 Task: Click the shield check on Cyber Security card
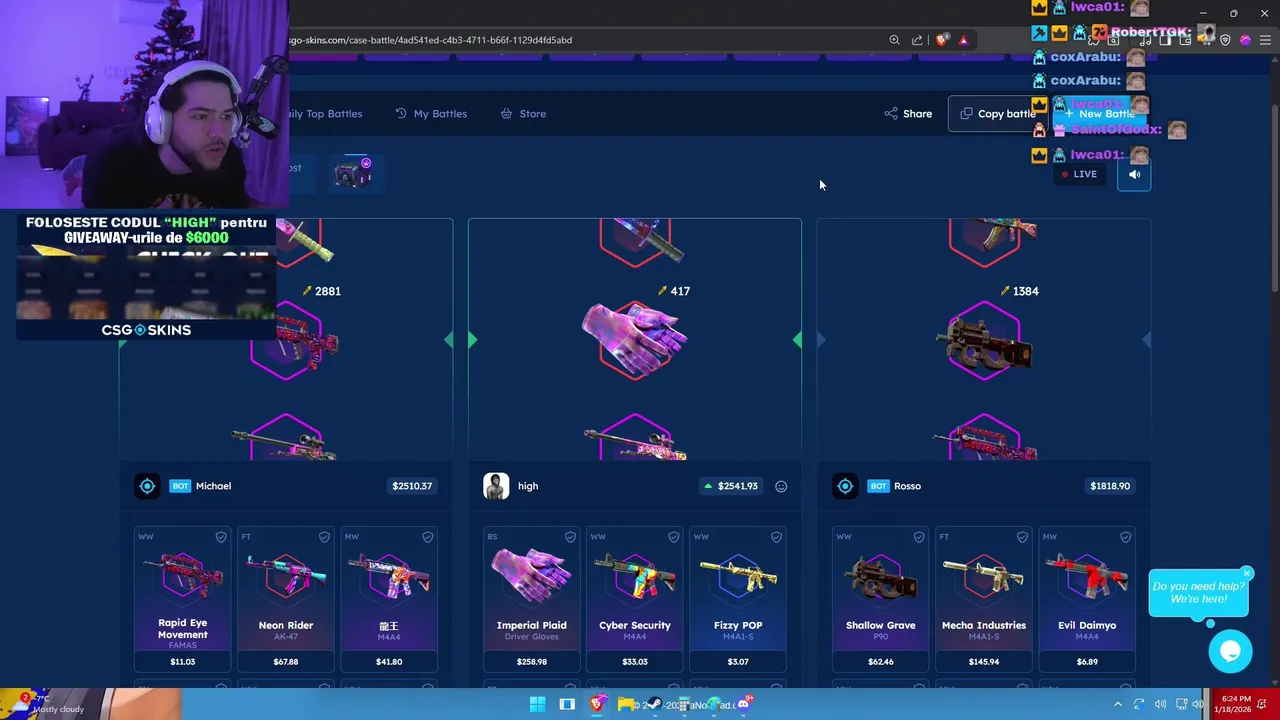(673, 537)
